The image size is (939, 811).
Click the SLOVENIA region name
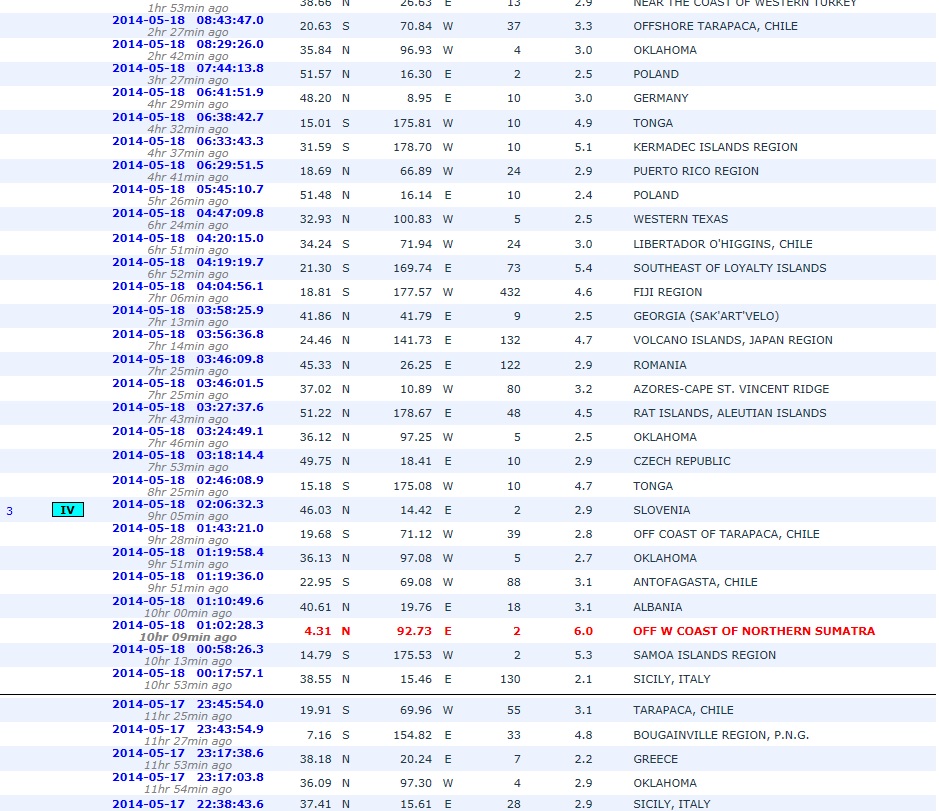pos(662,510)
